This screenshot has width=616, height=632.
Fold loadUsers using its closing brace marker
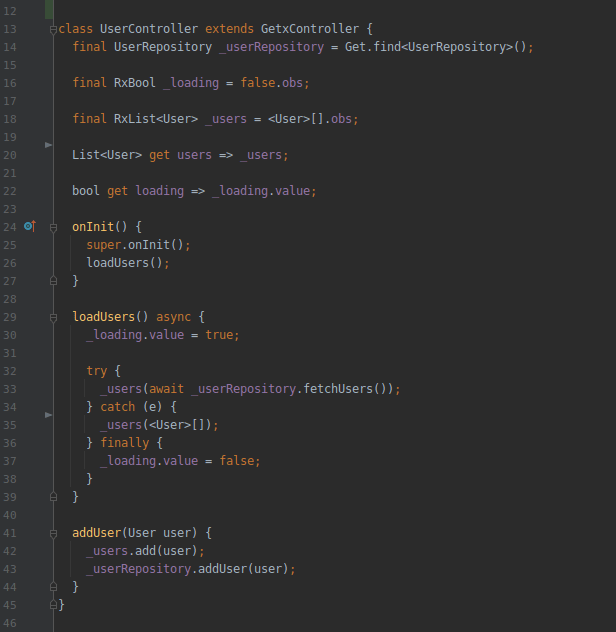tap(53, 497)
